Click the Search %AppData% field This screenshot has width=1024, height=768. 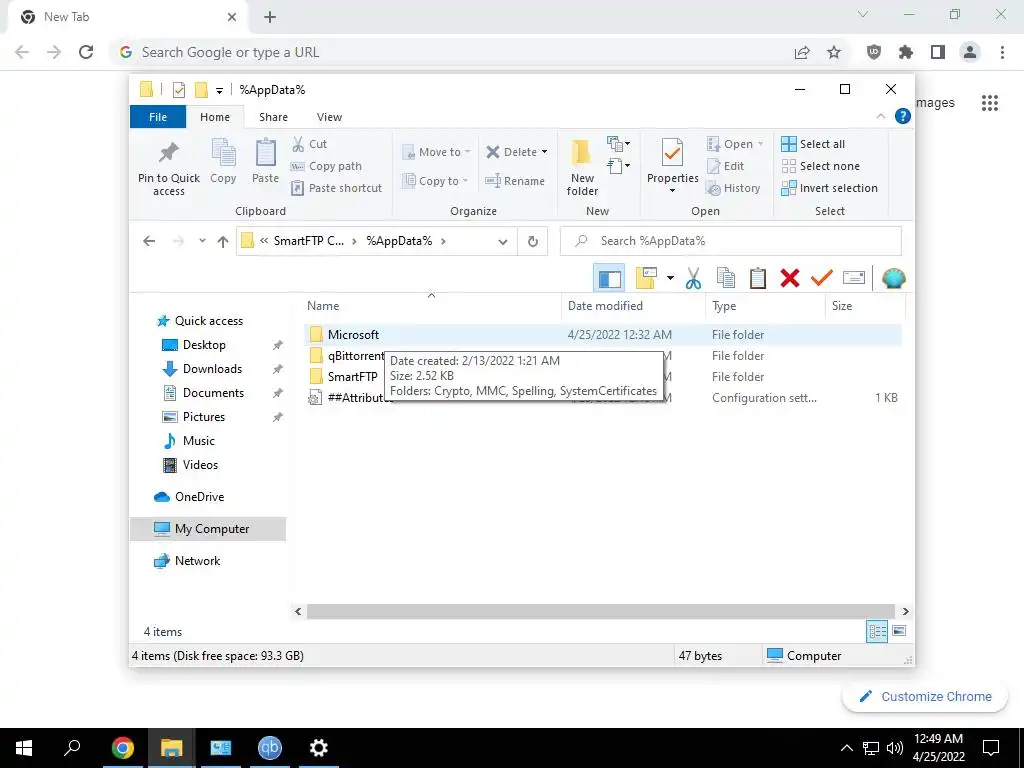(x=731, y=241)
